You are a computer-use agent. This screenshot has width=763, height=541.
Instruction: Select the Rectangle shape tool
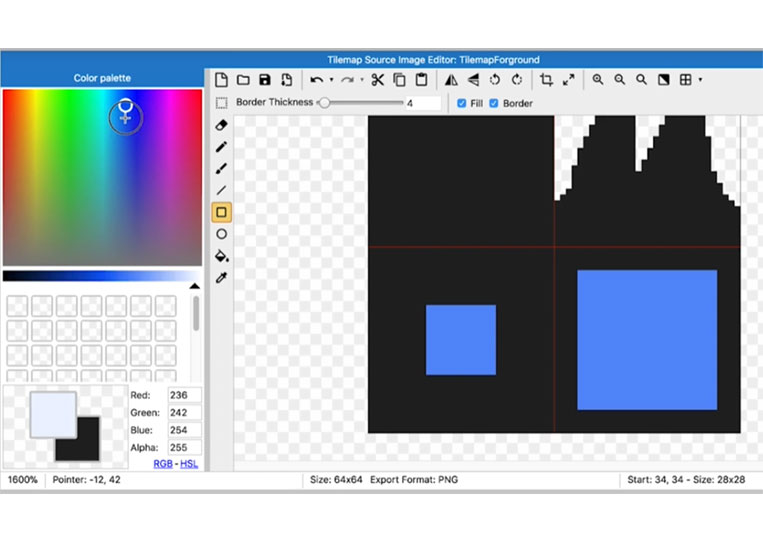tap(221, 213)
